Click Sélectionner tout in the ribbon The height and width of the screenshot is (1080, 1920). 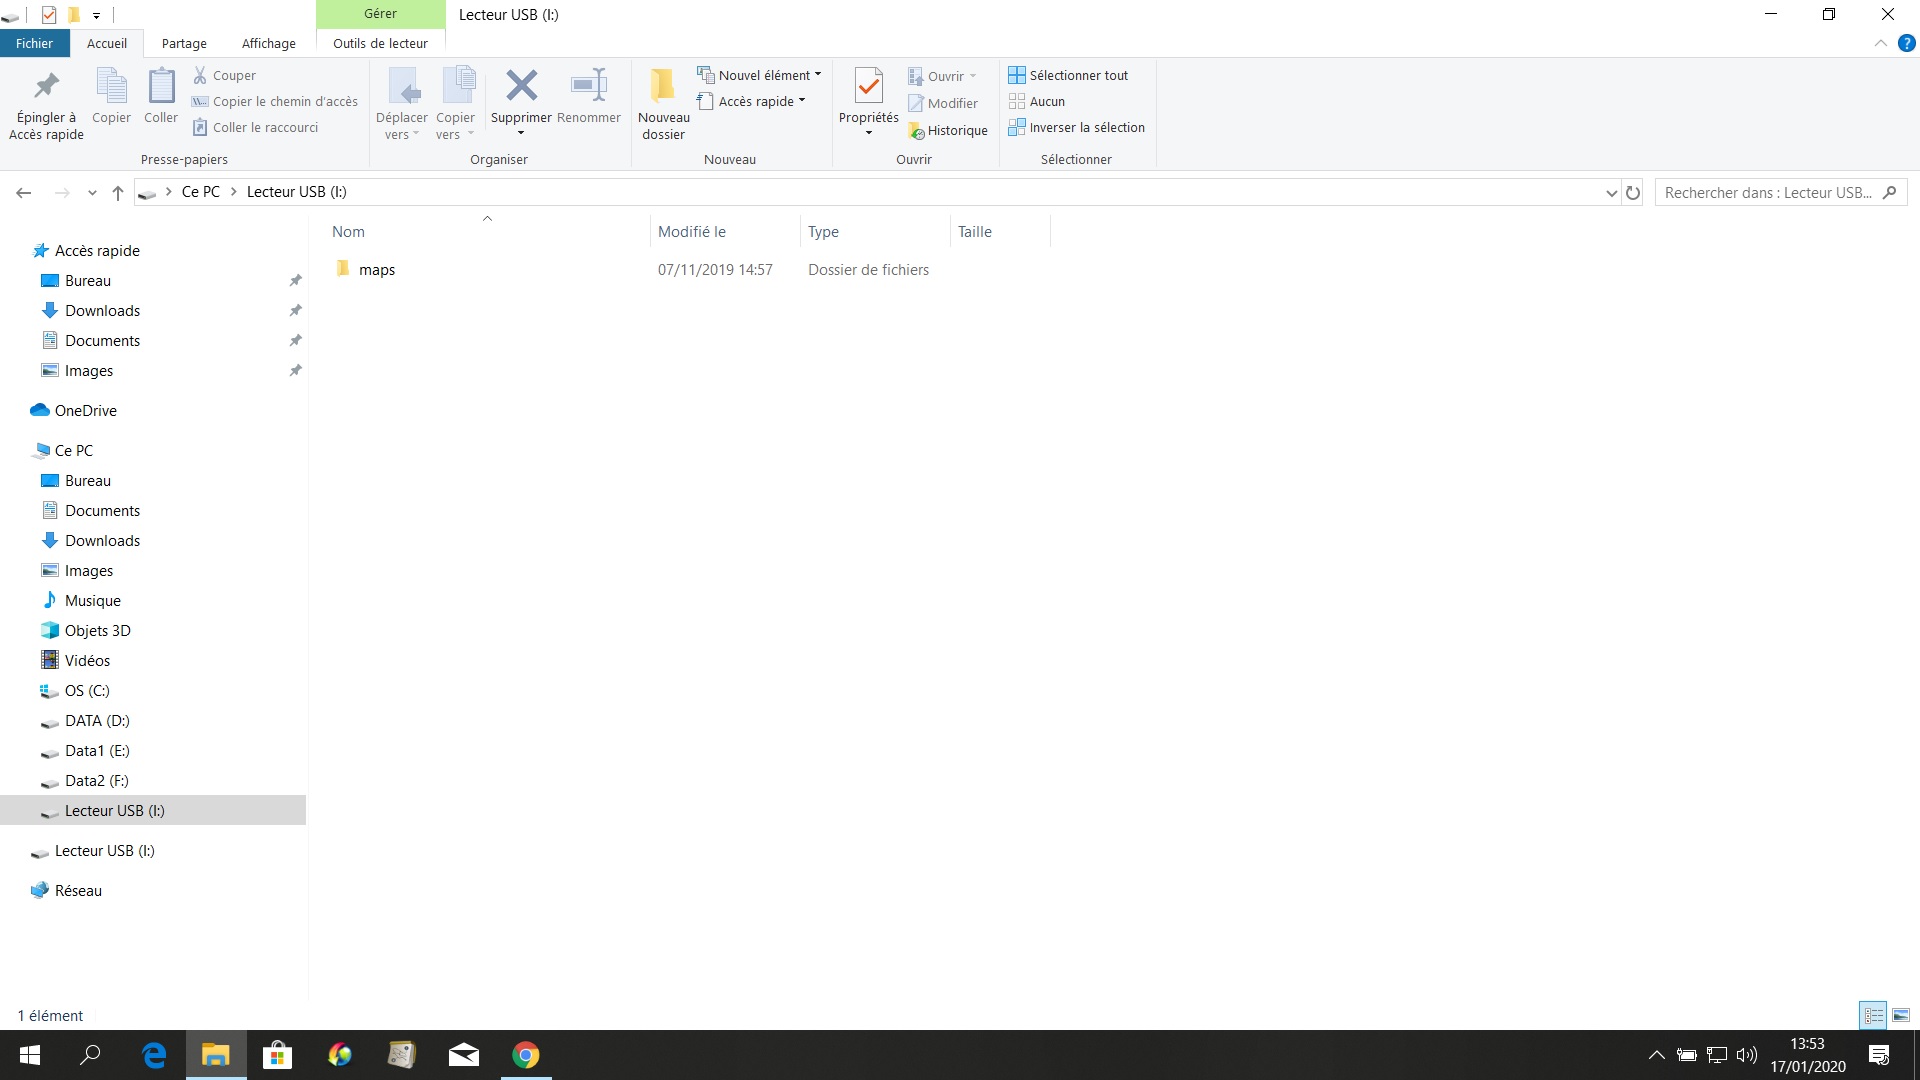coord(1068,75)
